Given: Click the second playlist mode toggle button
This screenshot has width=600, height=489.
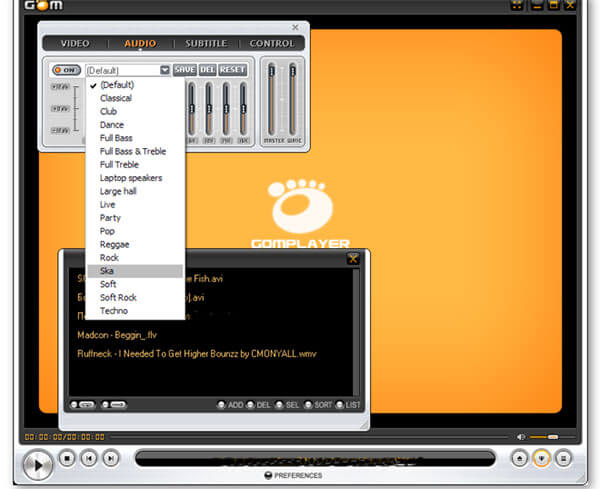Looking at the screenshot, I should click(x=114, y=405).
